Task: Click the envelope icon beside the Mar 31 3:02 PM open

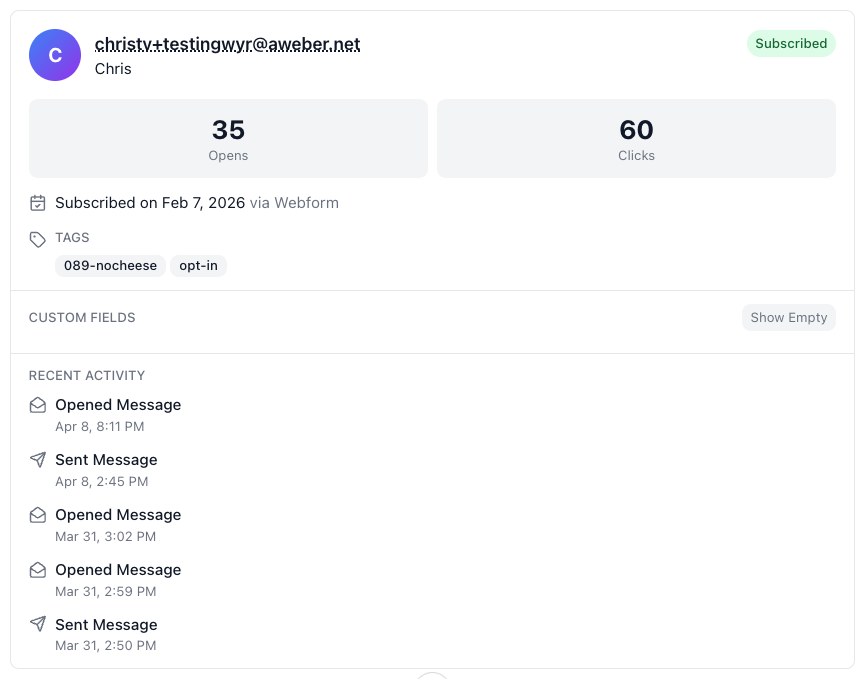Action: pyautogui.click(x=37, y=515)
